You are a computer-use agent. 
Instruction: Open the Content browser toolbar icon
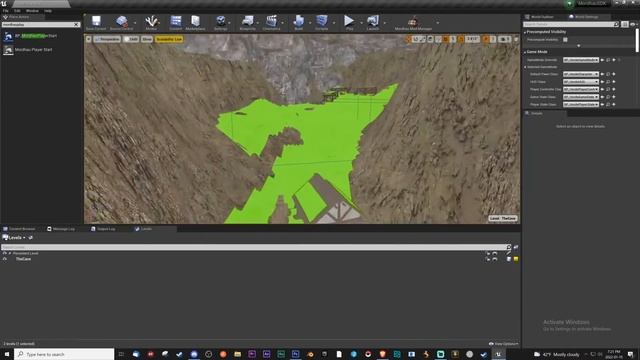(176, 22)
